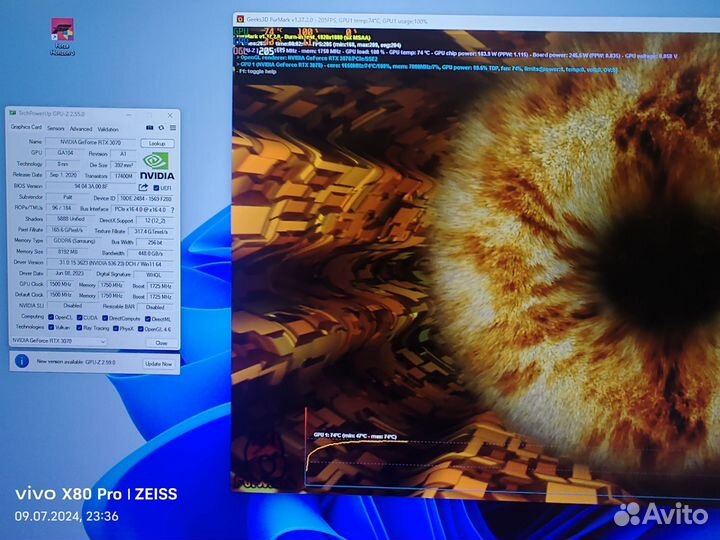This screenshot has height=540, width=720.
Task: Click the GPU-Z screenshot camera icon
Action: tap(149, 128)
